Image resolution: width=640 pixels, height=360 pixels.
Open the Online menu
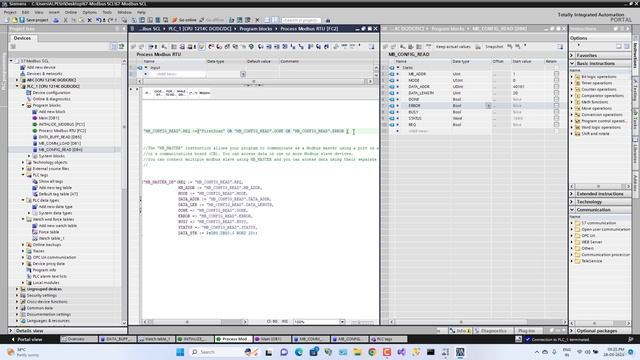pos(71,12)
